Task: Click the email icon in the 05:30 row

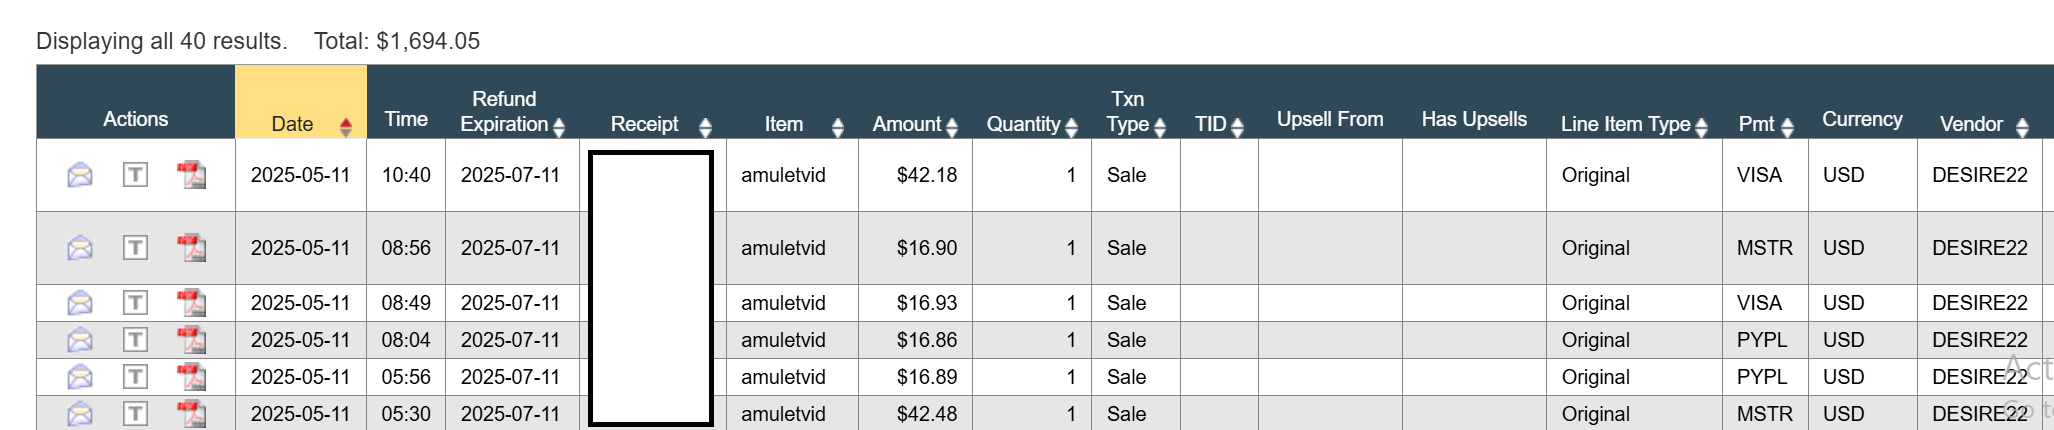Action: (80, 414)
